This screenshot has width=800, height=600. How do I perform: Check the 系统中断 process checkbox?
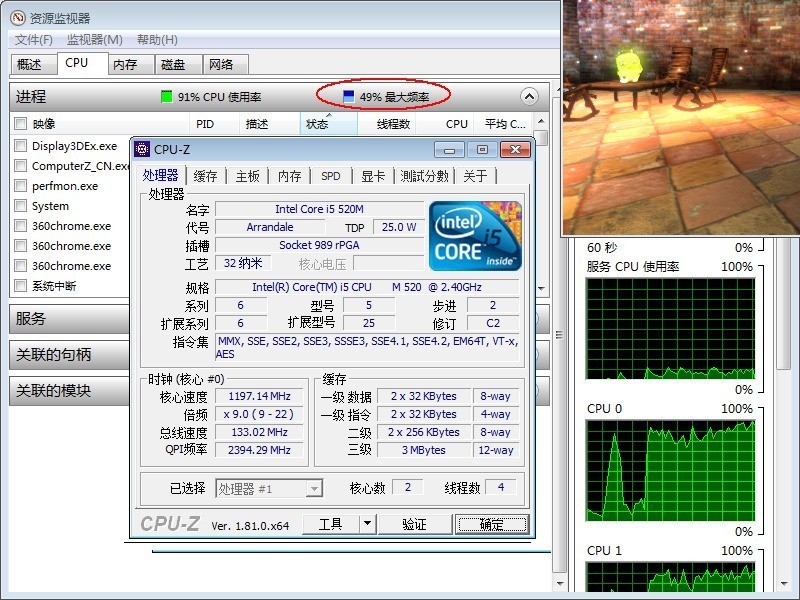21,285
